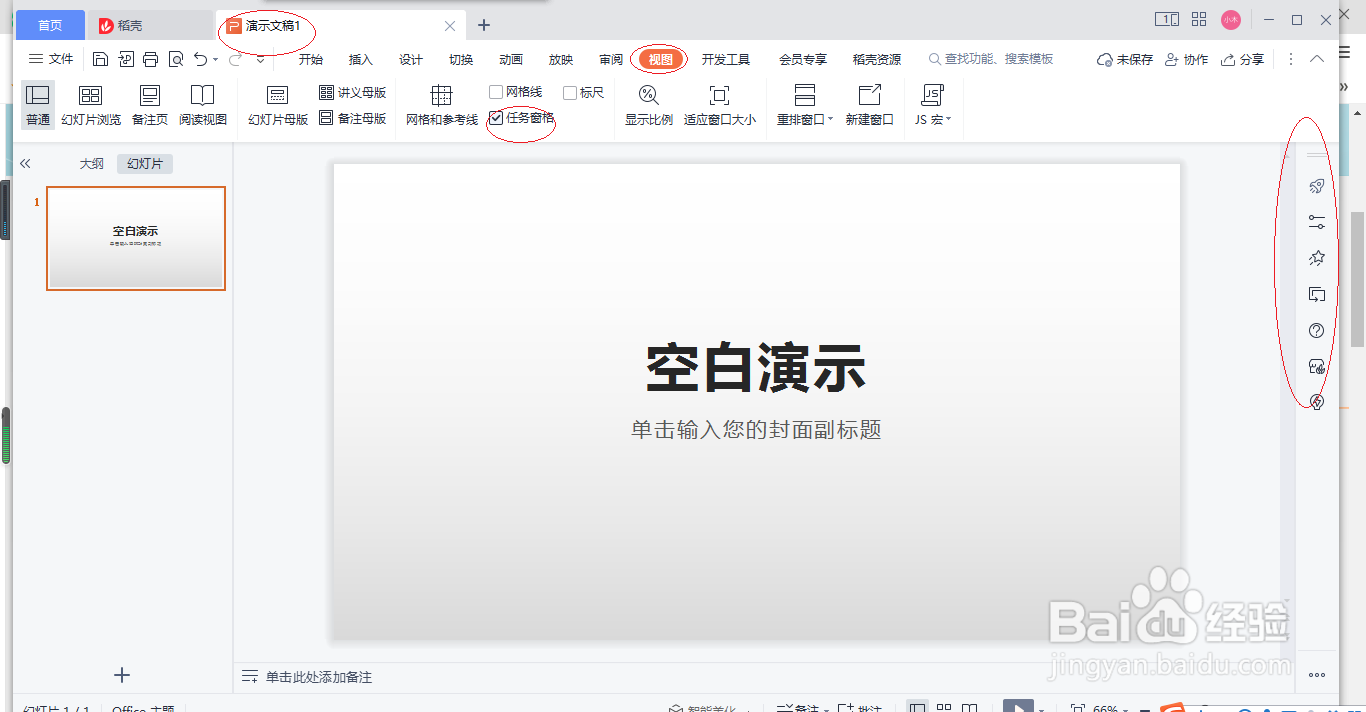1366x712 pixels.
Task: Open the 备注 dropdown in status bar
Action: 812,706
